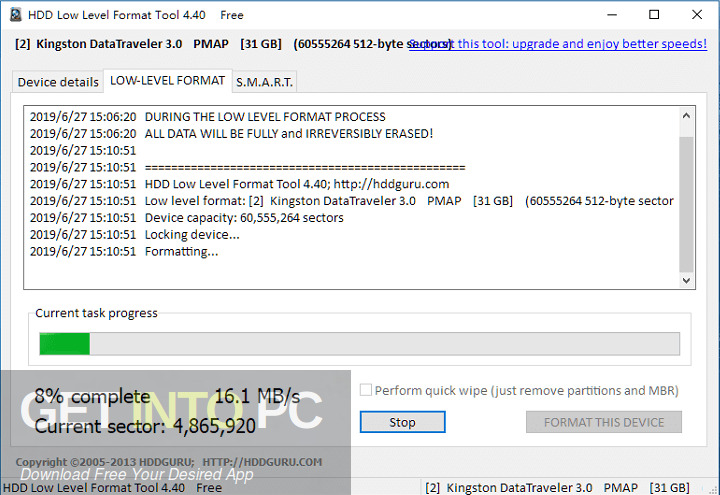Image resolution: width=720 pixels, height=495 pixels.
Task: Click the current task progress bar
Action: pos(360,343)
